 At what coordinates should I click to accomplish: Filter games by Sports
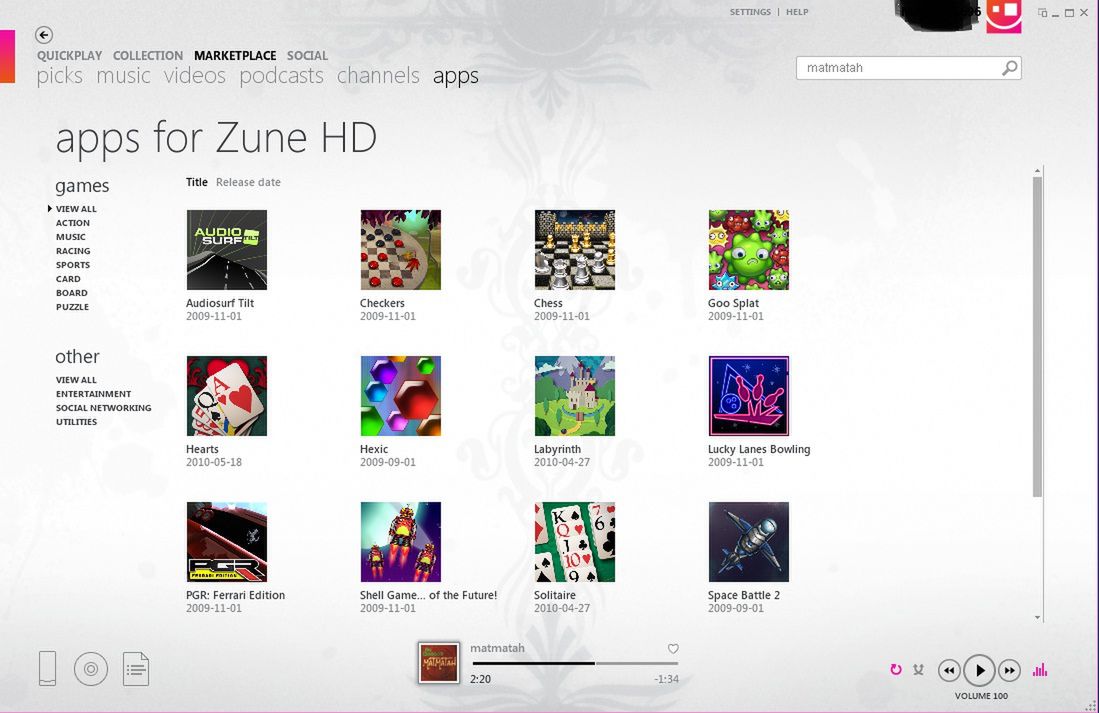click(x=73, y=265)
